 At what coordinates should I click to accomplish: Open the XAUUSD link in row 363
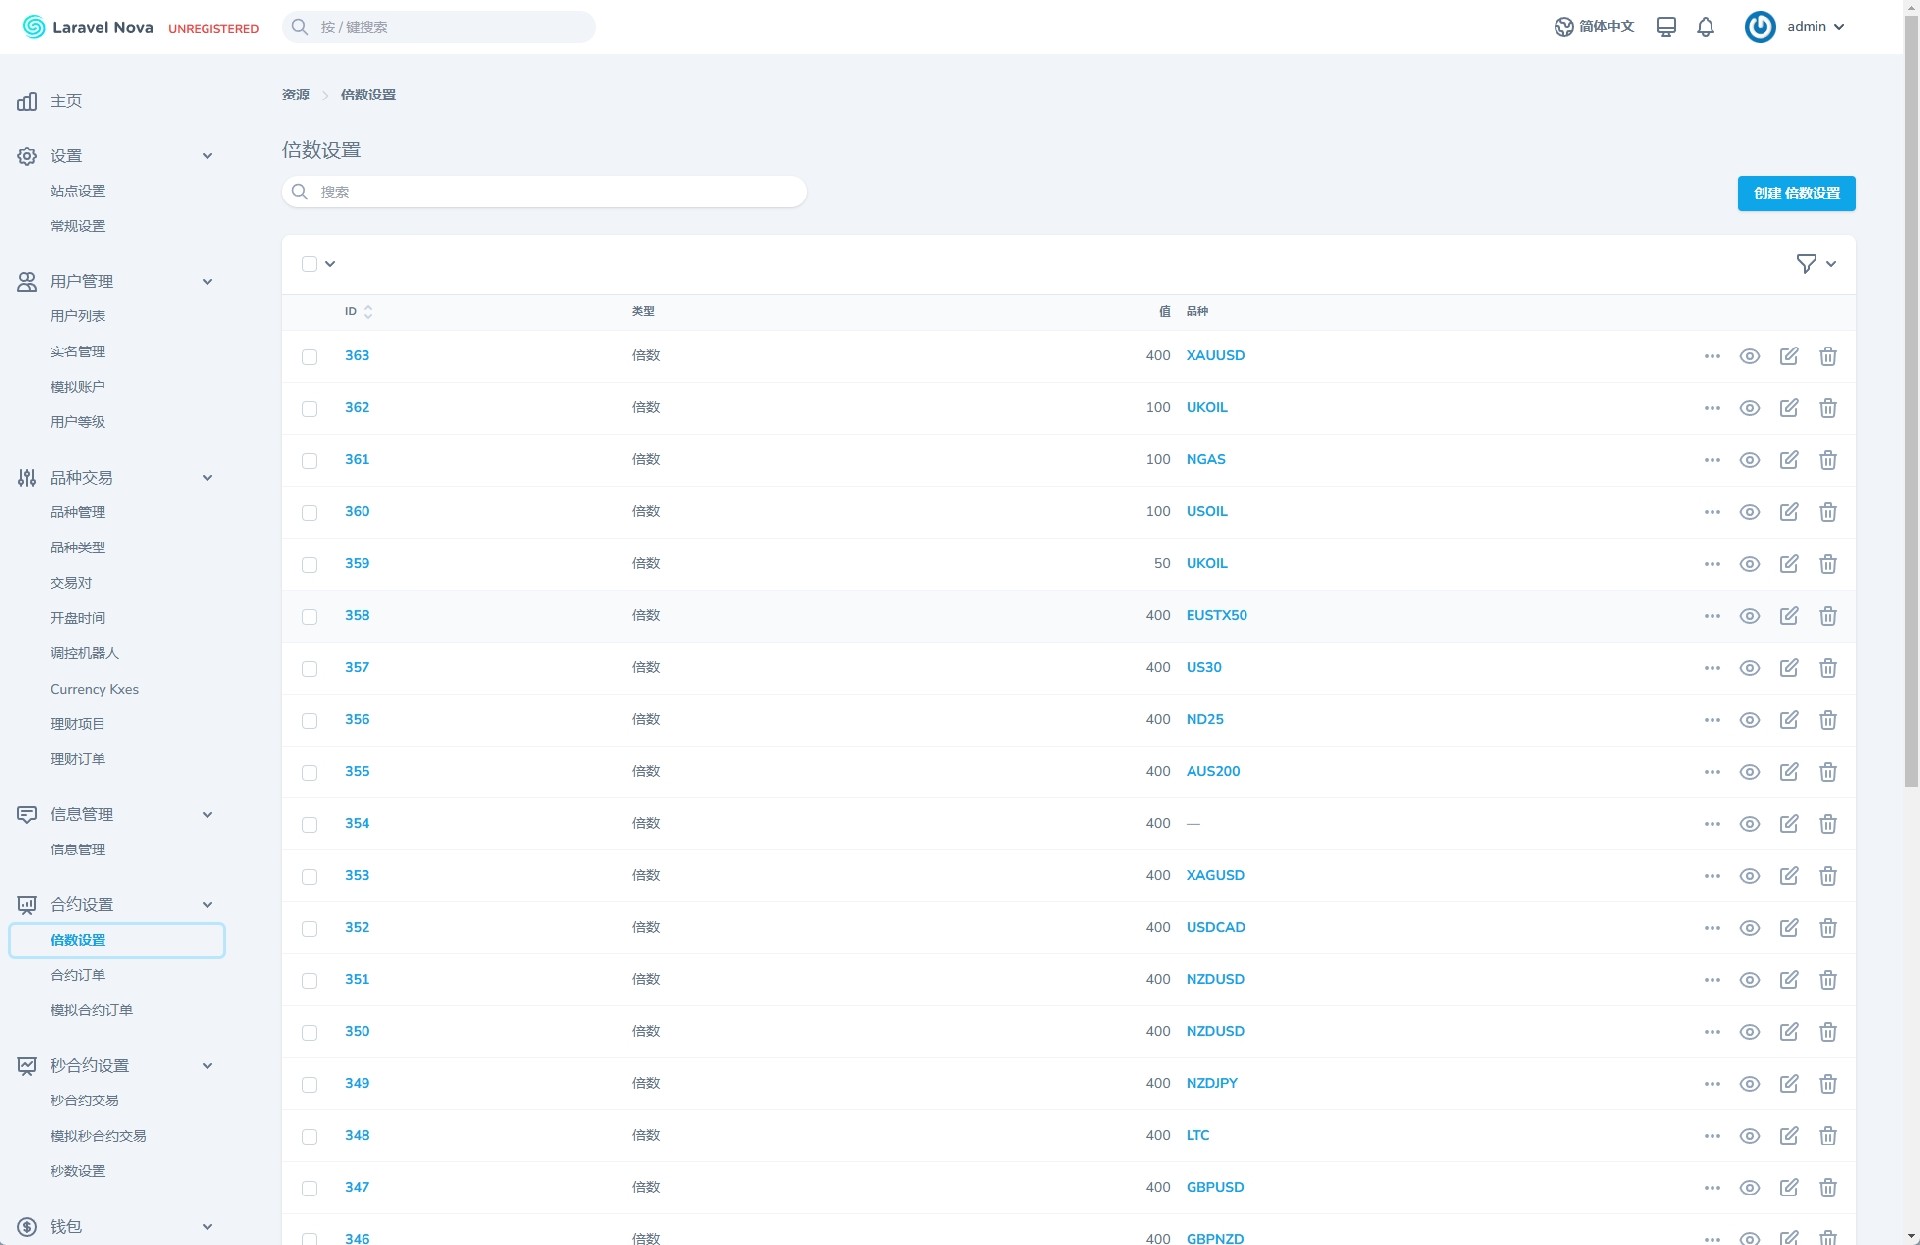[x=1215, y=356]
